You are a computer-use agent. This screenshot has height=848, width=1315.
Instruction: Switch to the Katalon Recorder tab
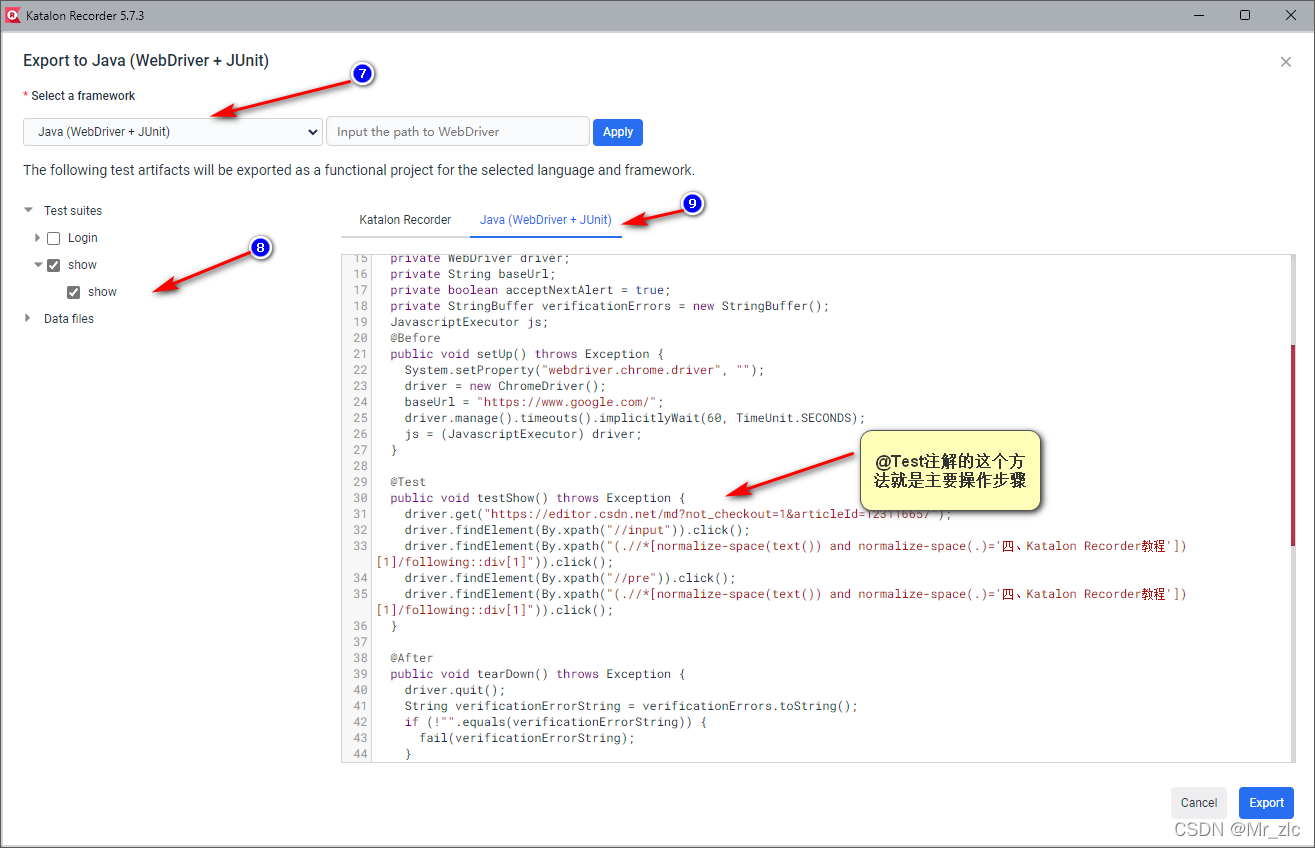pyautogui.click(x=405, y=220)
